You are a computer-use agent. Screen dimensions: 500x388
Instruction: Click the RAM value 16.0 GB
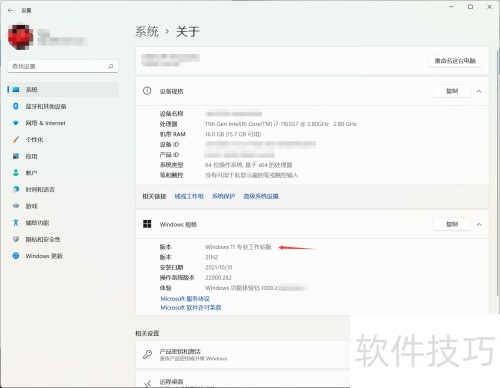233,134
